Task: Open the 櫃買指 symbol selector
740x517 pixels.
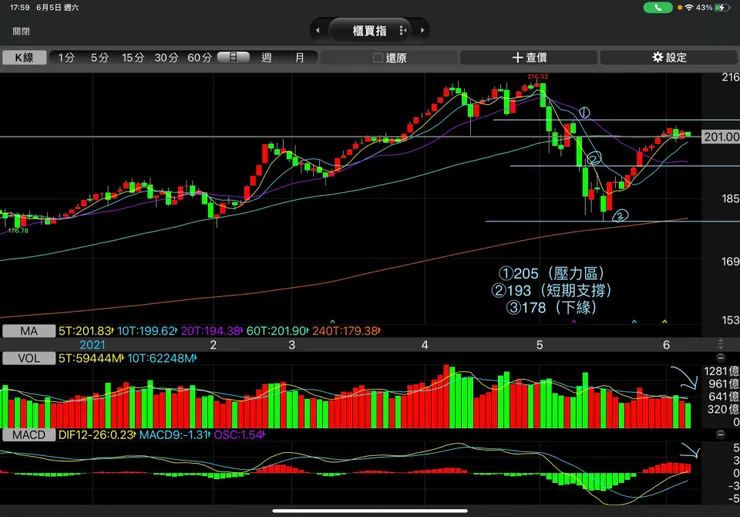Action: tap(370, 31)
